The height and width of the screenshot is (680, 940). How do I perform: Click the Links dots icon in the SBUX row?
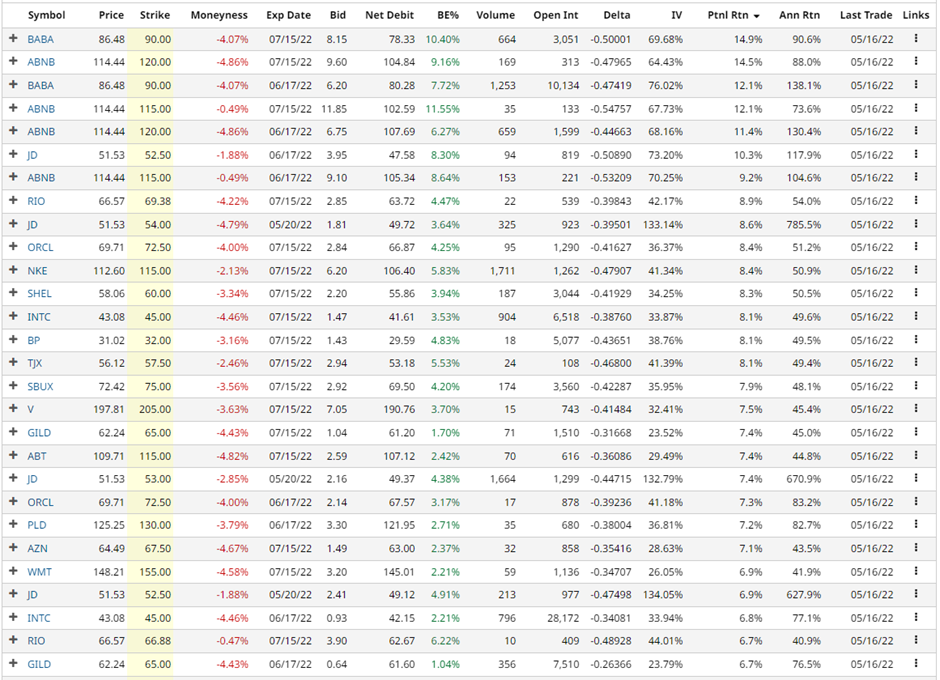click(x=915, y=386)
